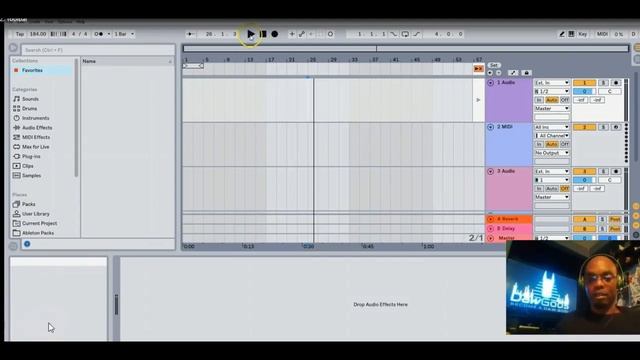Click the Set locator button
Screen dimensions: 640x360
point(493,65)
